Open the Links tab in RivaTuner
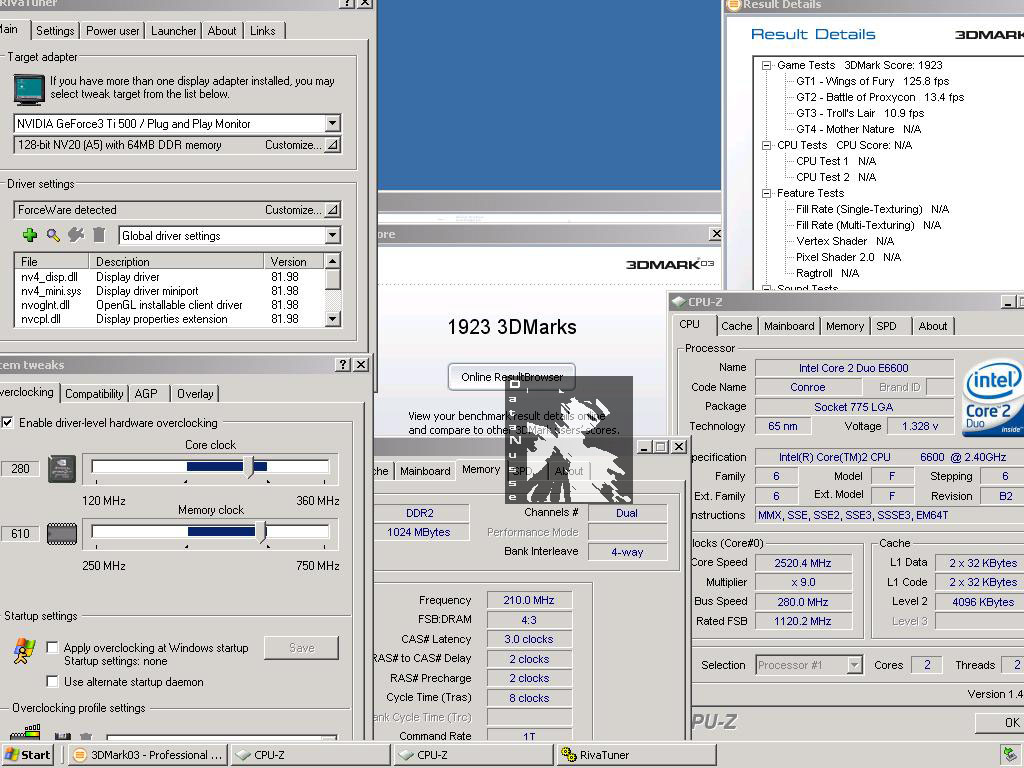 point(263,31)
